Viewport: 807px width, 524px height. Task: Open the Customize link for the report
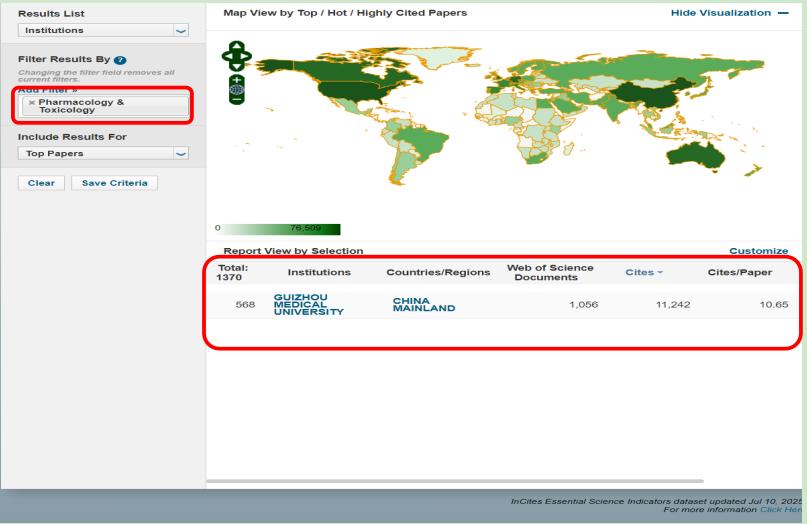point(759,251)
